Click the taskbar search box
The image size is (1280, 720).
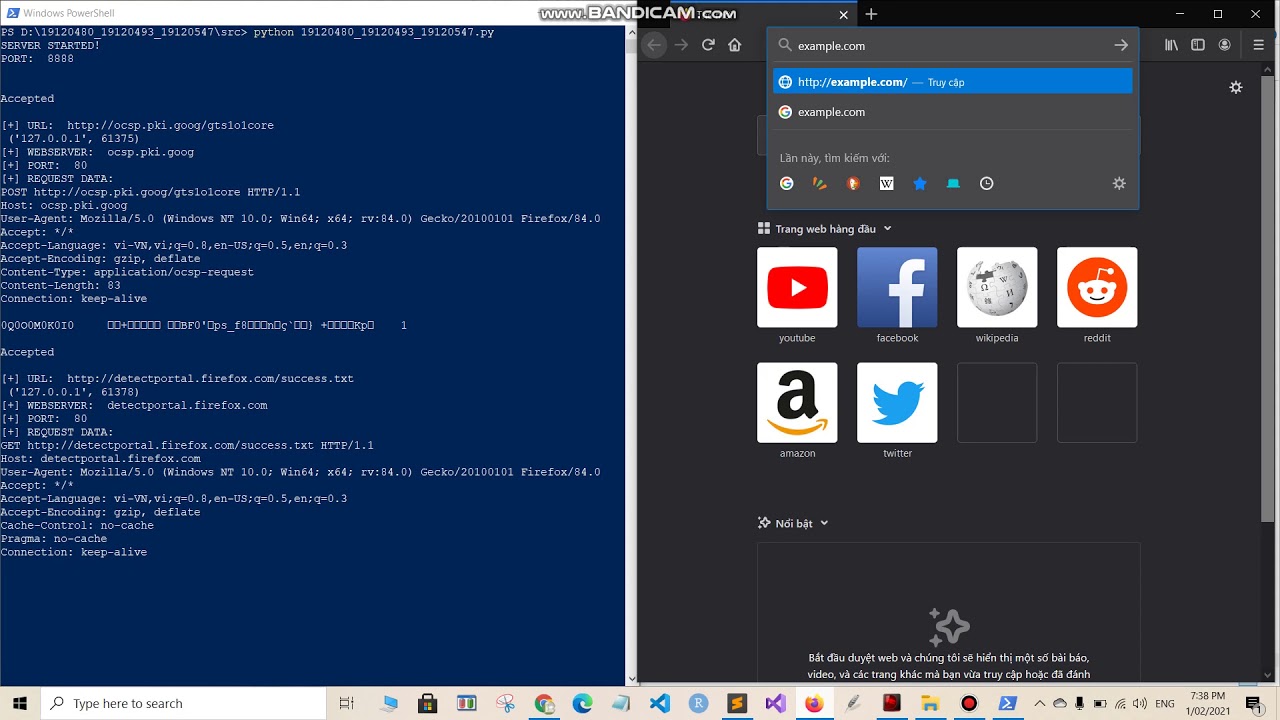click(x=183, y=703)
